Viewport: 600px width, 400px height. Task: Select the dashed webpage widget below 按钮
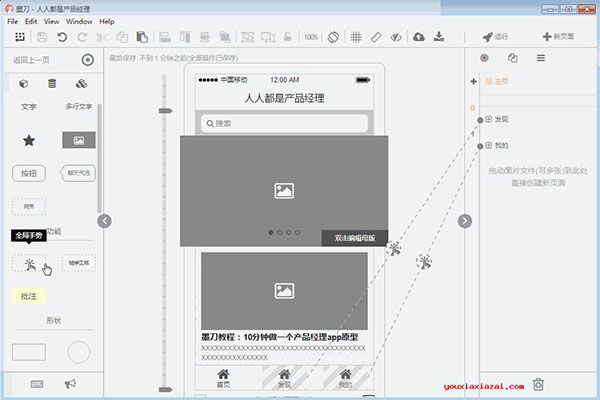coord(29,207)
